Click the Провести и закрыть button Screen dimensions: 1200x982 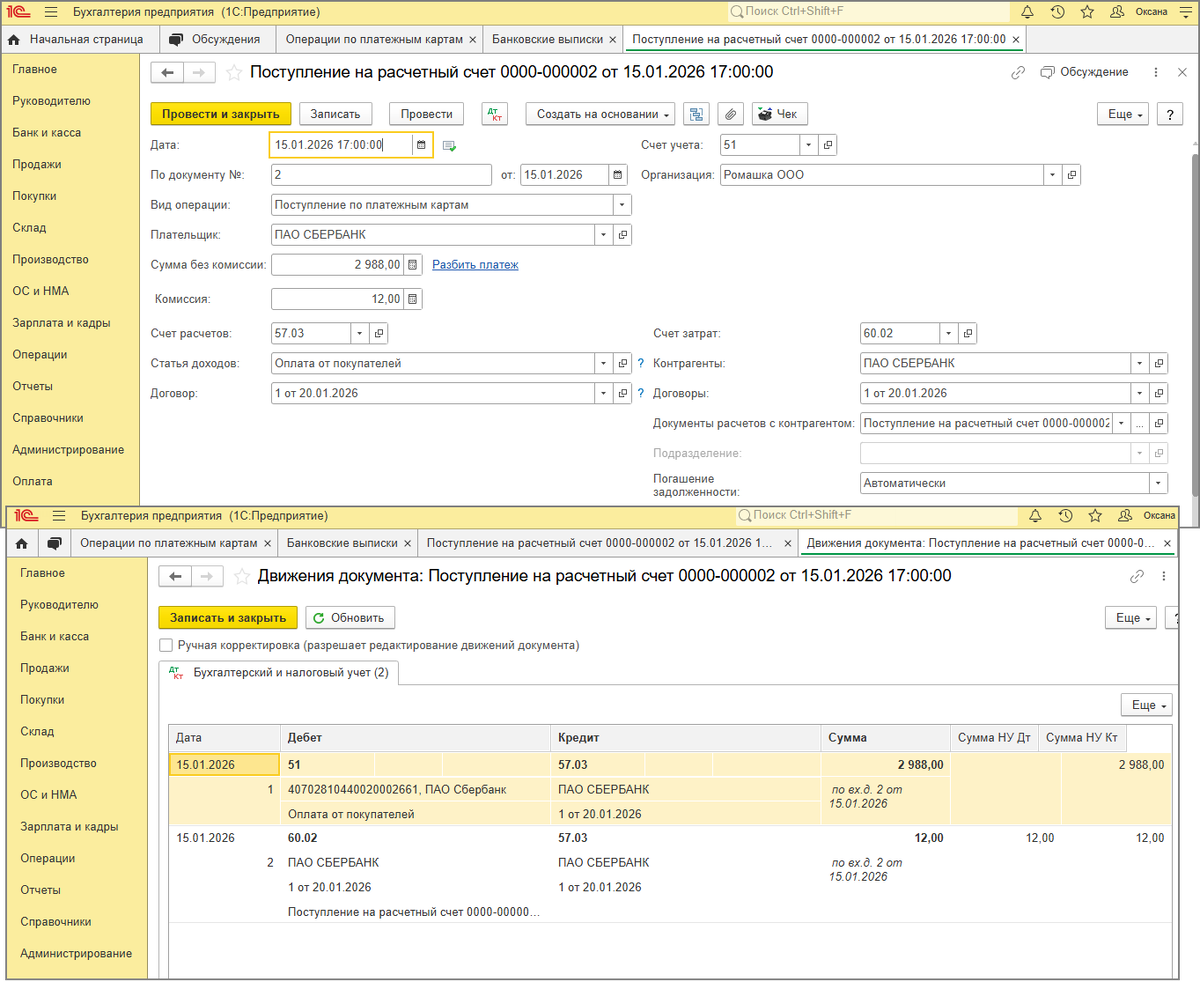click(x=221, y=114)
